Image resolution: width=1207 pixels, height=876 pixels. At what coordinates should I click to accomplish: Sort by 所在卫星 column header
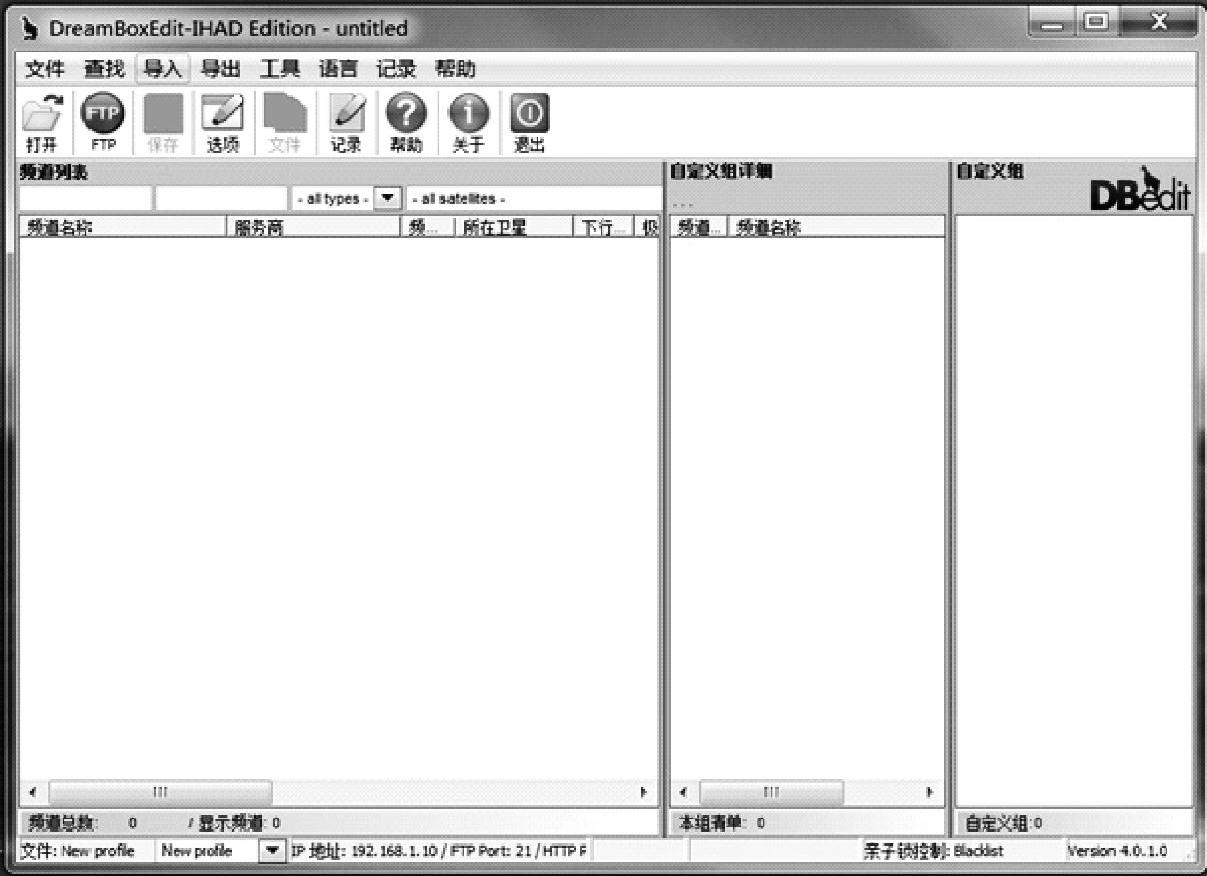click(513, 227)
